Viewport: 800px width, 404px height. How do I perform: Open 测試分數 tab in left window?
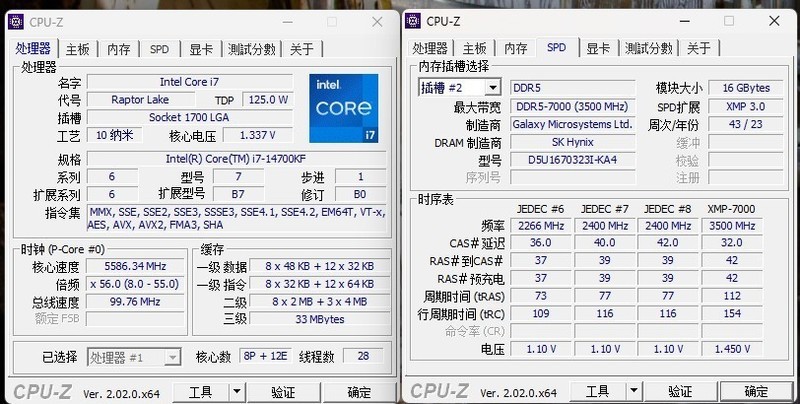pyautogui.click(x=252, y=49)
